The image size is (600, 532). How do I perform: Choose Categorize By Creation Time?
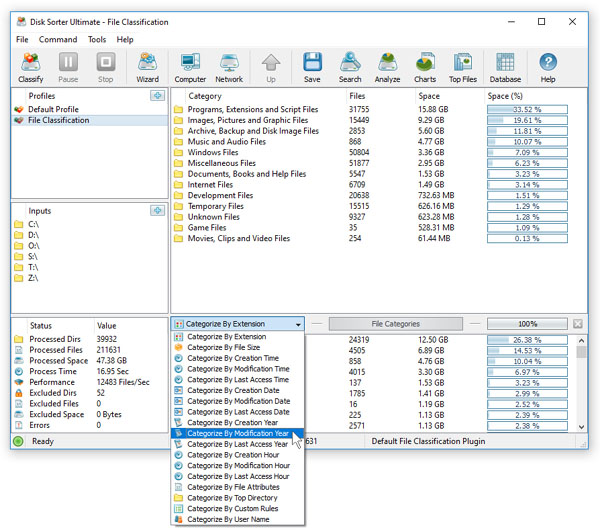pyautogui.click(x=238, y=358)
